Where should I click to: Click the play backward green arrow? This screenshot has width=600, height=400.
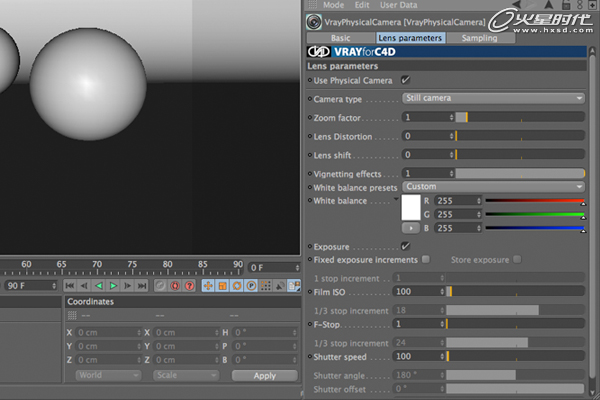[x=99, y=286]
